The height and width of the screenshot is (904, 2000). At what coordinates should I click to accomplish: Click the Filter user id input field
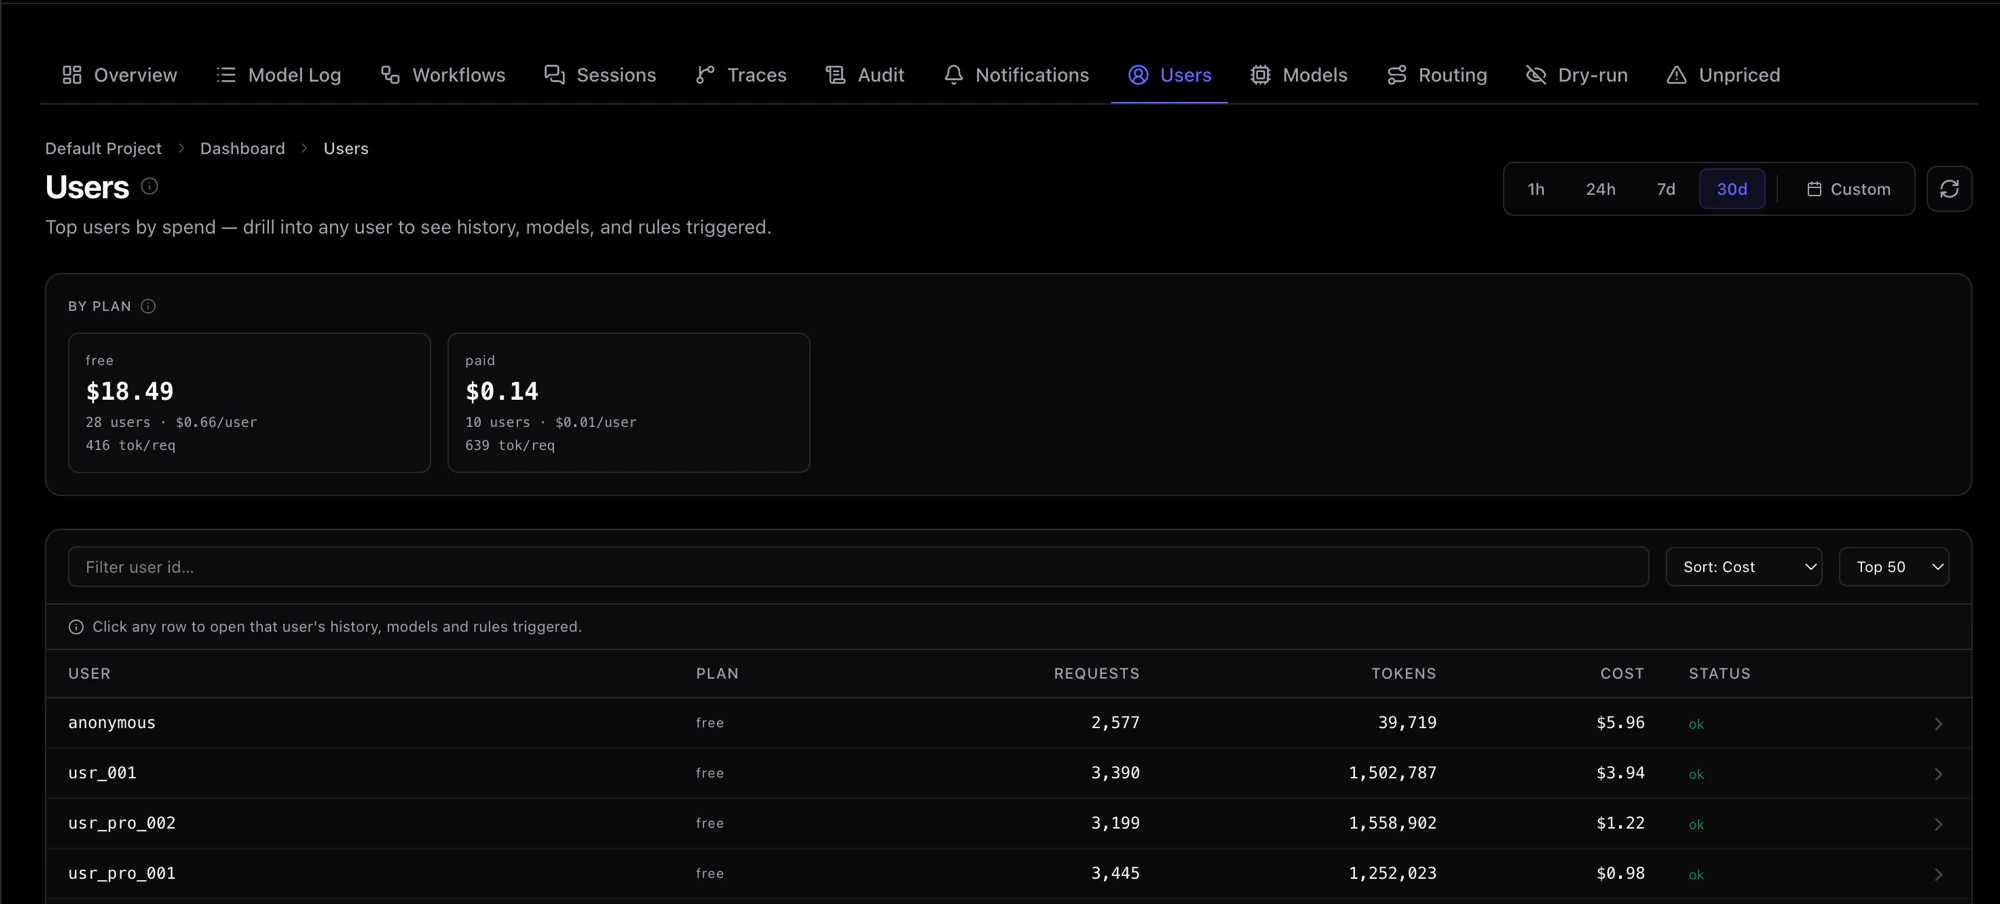858,567
